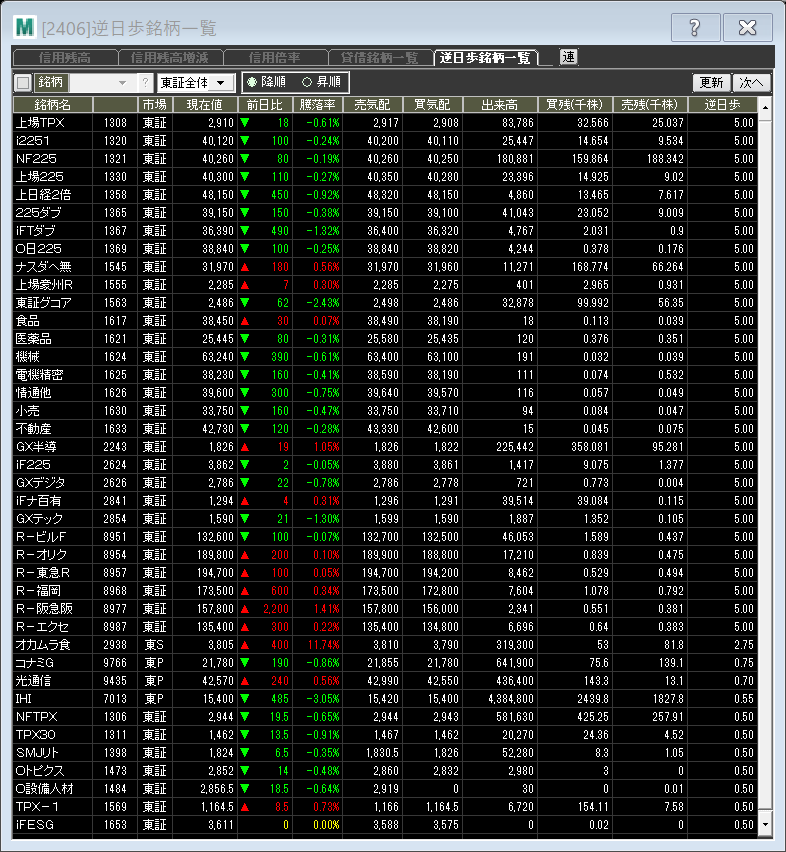Switch to the 貸借銘柄一覧 tab
This screenshot has height=852, width=786.
click(380, 58)
